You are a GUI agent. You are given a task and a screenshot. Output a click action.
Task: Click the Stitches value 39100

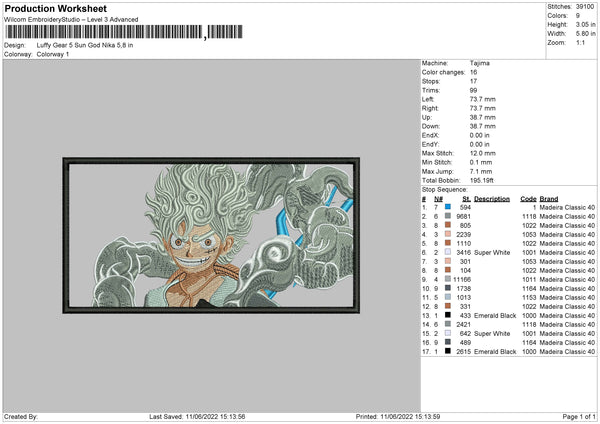click(585, 7)
